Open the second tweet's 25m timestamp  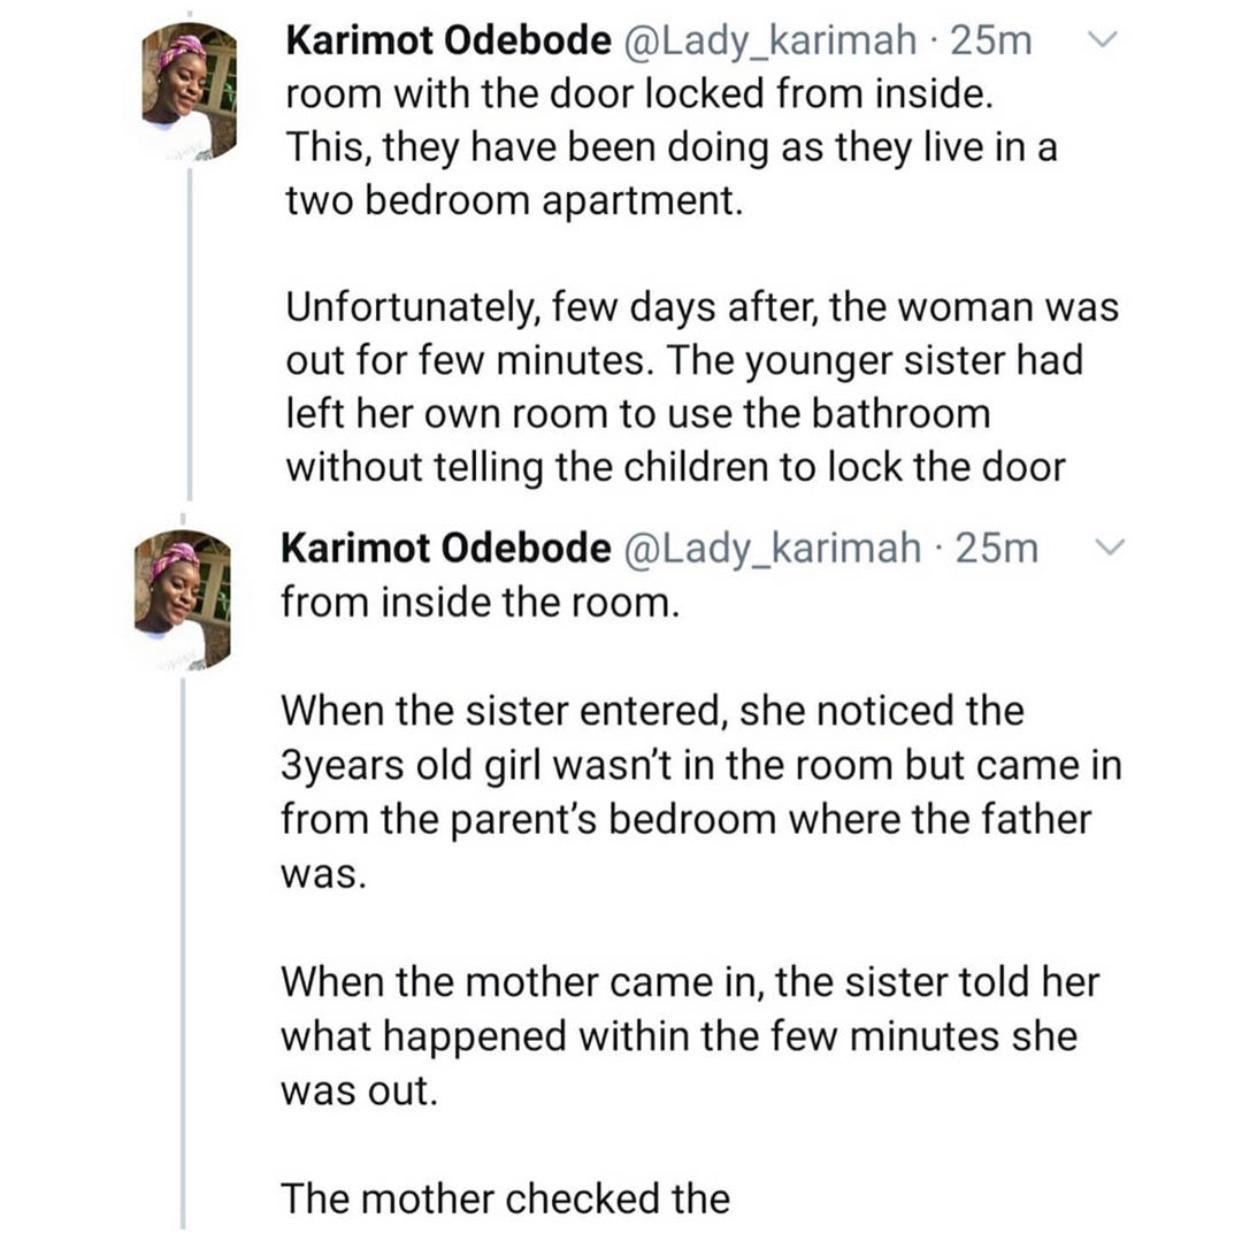pos(997,548)
